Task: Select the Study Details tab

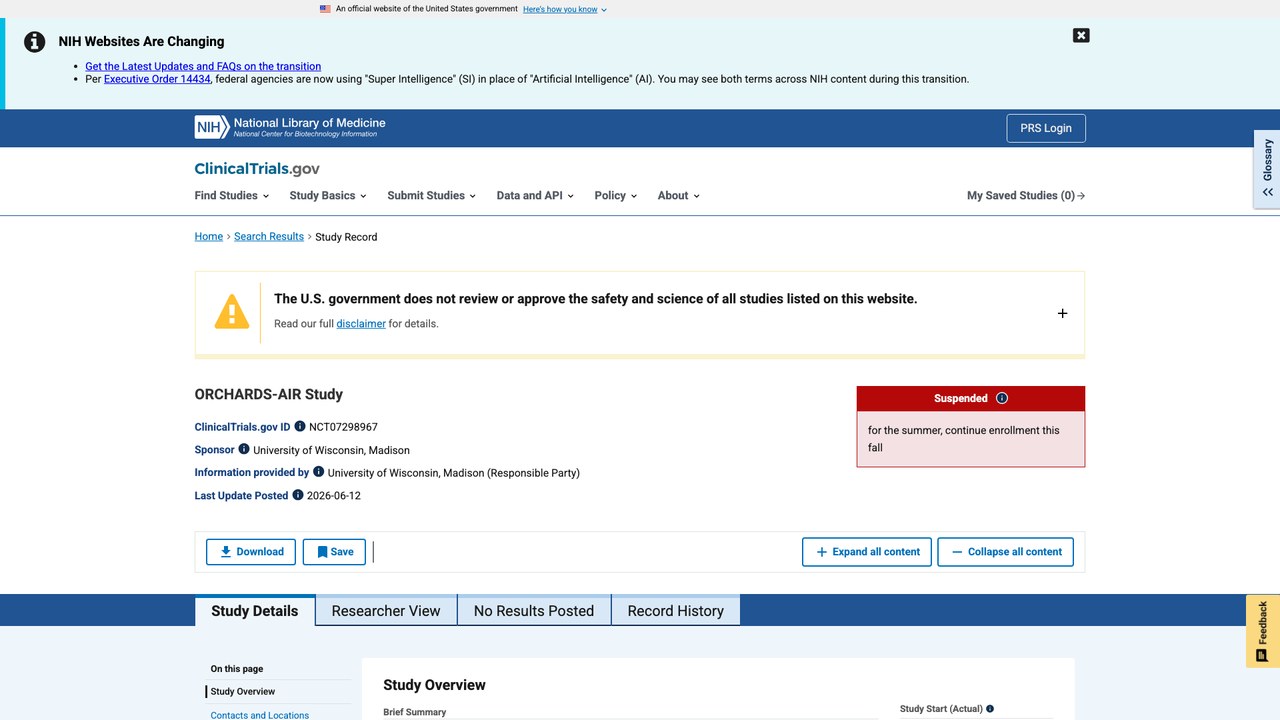Action: [255, 611]
